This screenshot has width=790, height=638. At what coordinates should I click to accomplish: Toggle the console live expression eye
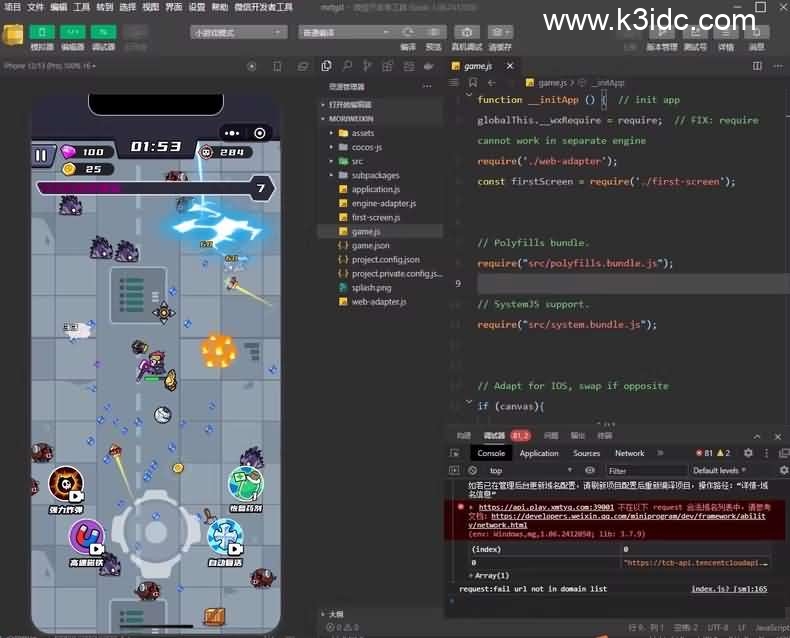pos(589,470)
